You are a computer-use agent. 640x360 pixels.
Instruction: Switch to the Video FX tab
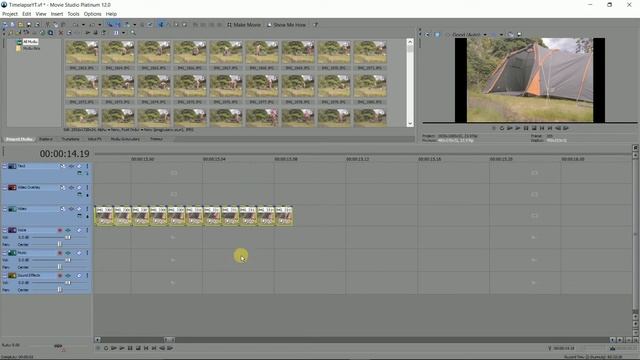[x=95, y=139]
